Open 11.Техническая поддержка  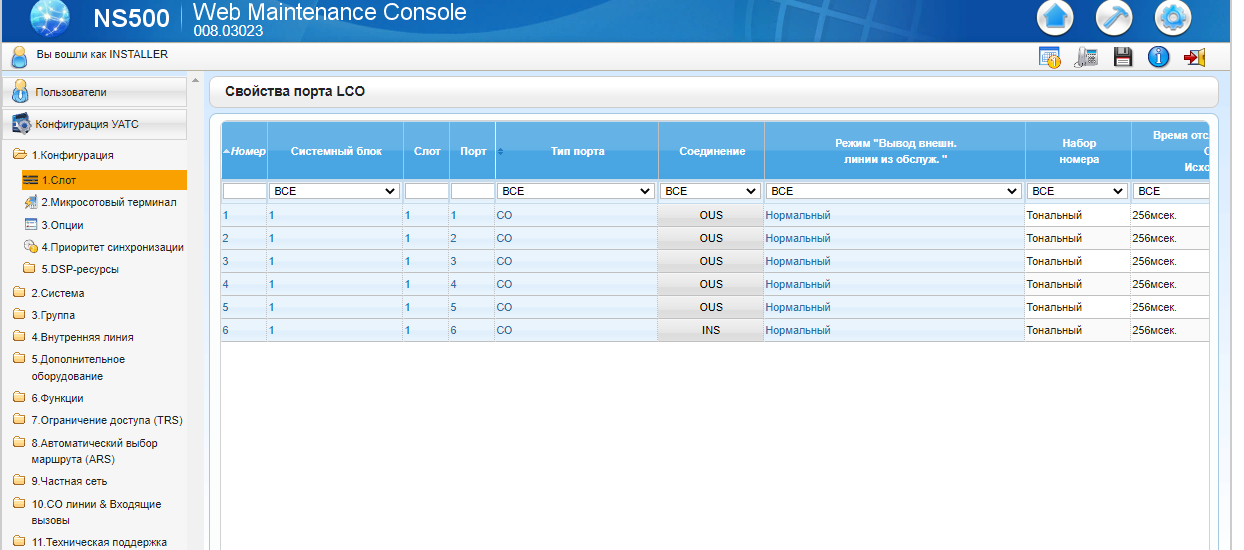point(99,542)
